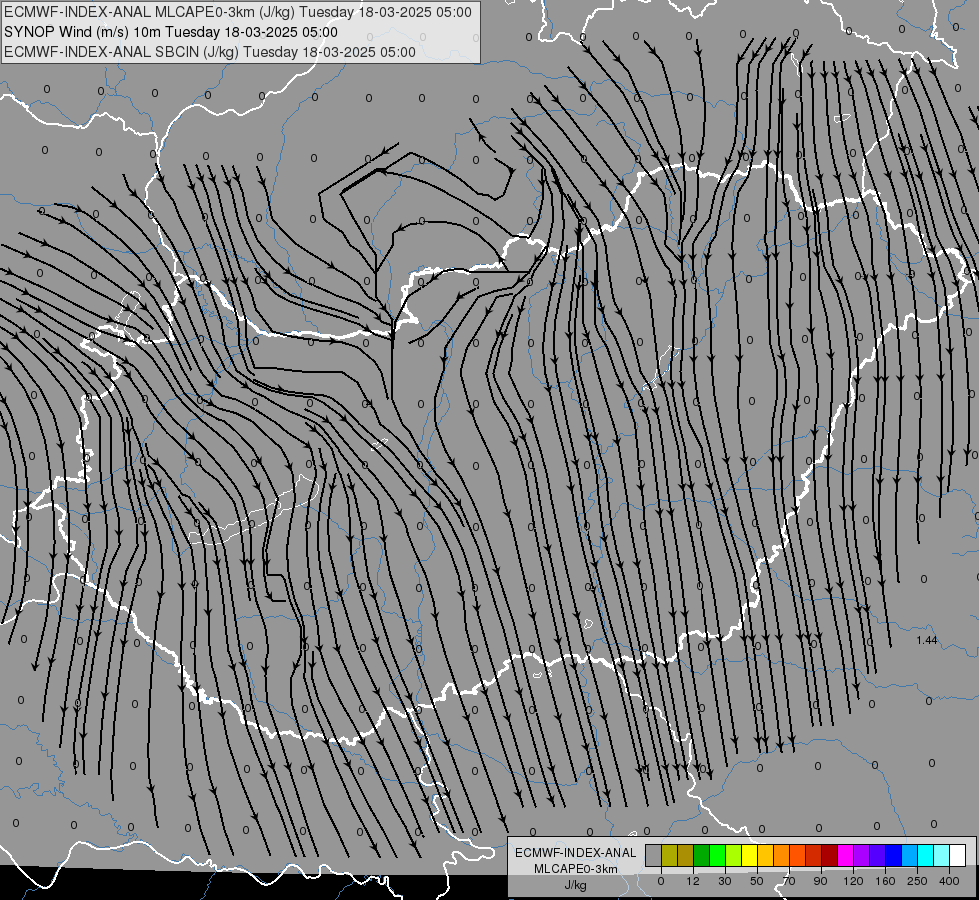Viewport: 979px width, 900px height.
Task: Click the legend scale value '400'
Action: (x=949, y=881)
